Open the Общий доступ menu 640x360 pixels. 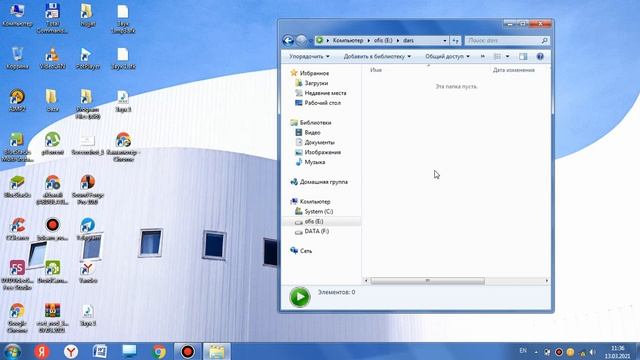(x=447, y=56)
